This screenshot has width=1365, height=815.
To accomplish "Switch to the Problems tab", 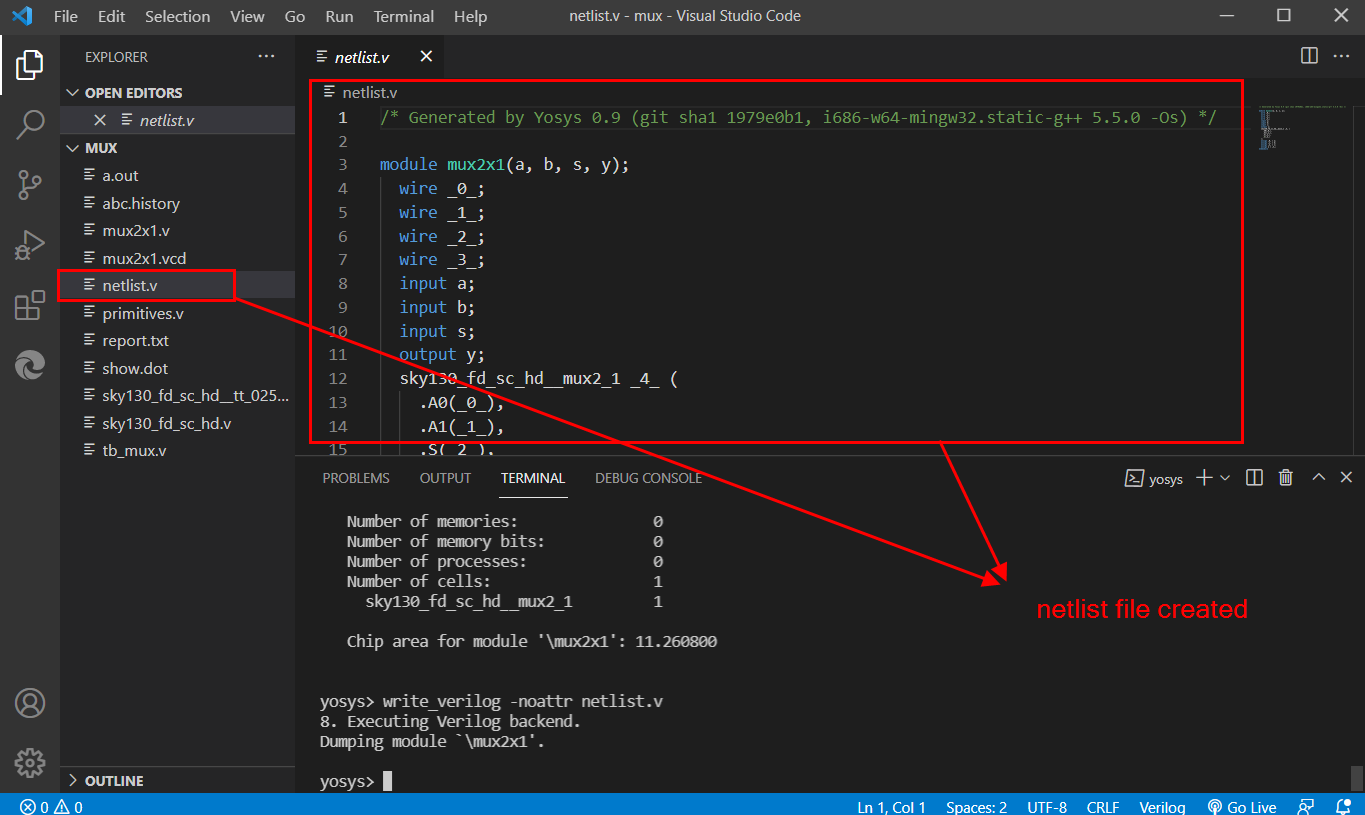I will tap(356, 478).
